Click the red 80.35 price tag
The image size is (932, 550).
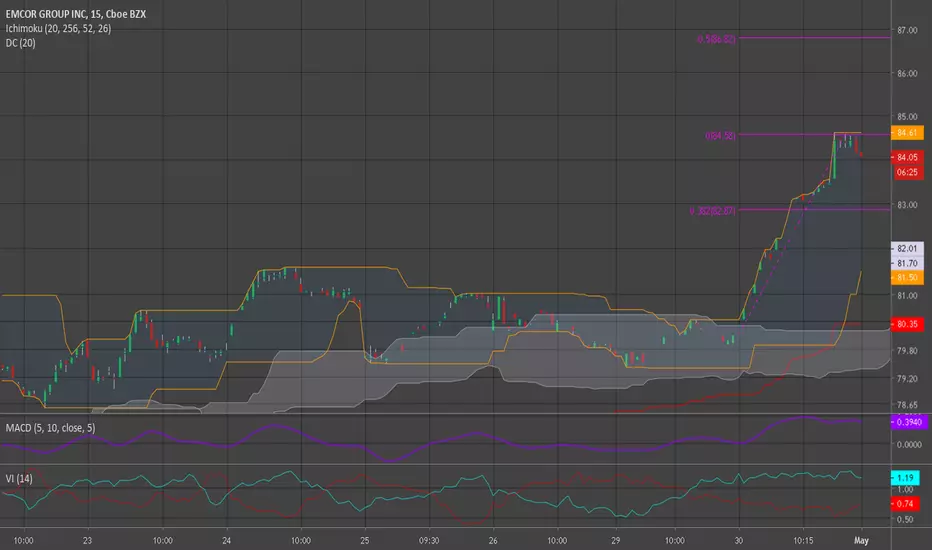coord(907,324)
